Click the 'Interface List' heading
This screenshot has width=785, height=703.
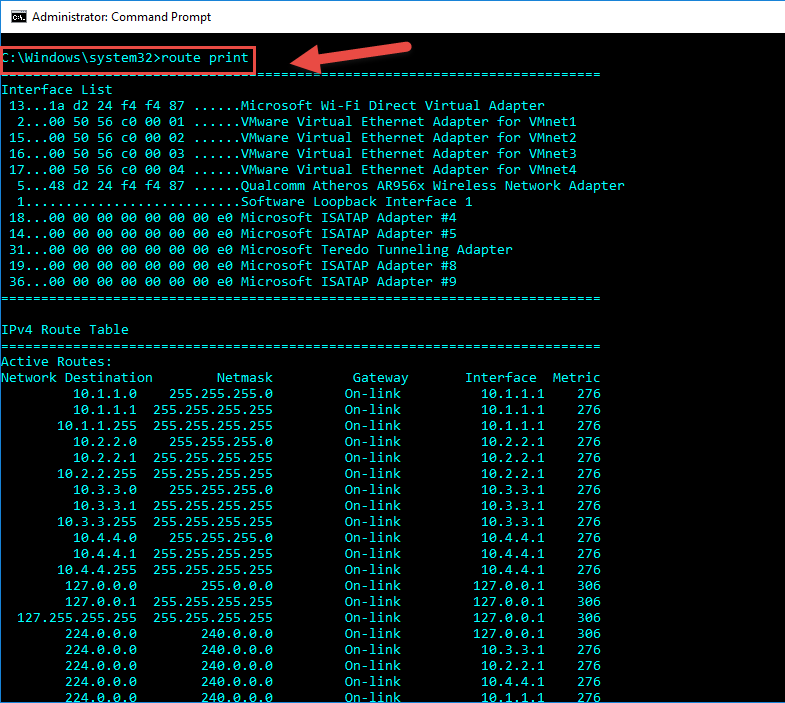(x=57, y=90)
